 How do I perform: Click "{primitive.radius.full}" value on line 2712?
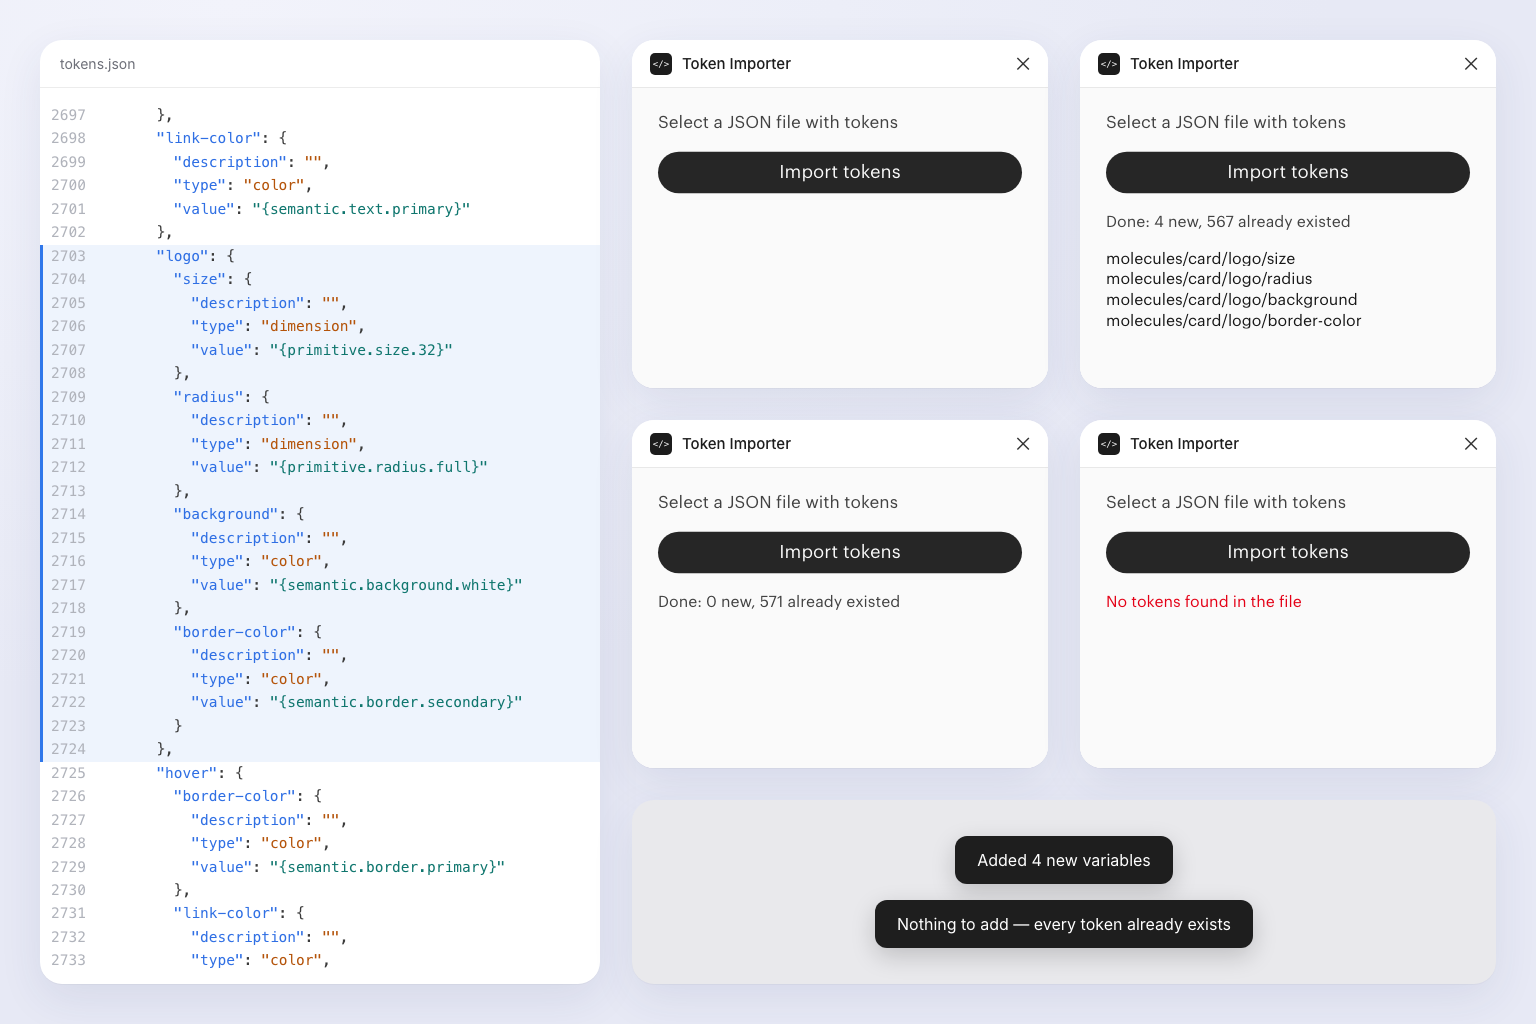[379, 467]
